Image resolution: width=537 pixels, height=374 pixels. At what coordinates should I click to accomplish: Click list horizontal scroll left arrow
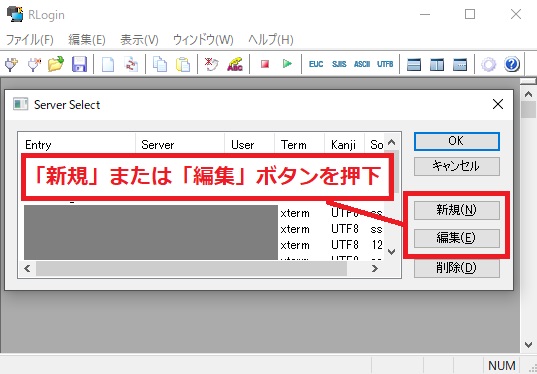(x=27, y=269)
